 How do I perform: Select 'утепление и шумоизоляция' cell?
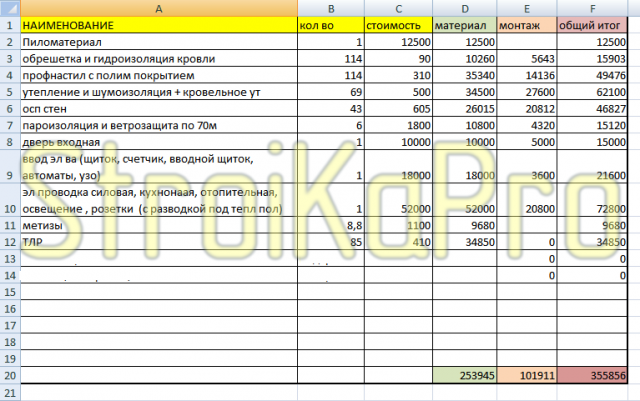(159, 92)
